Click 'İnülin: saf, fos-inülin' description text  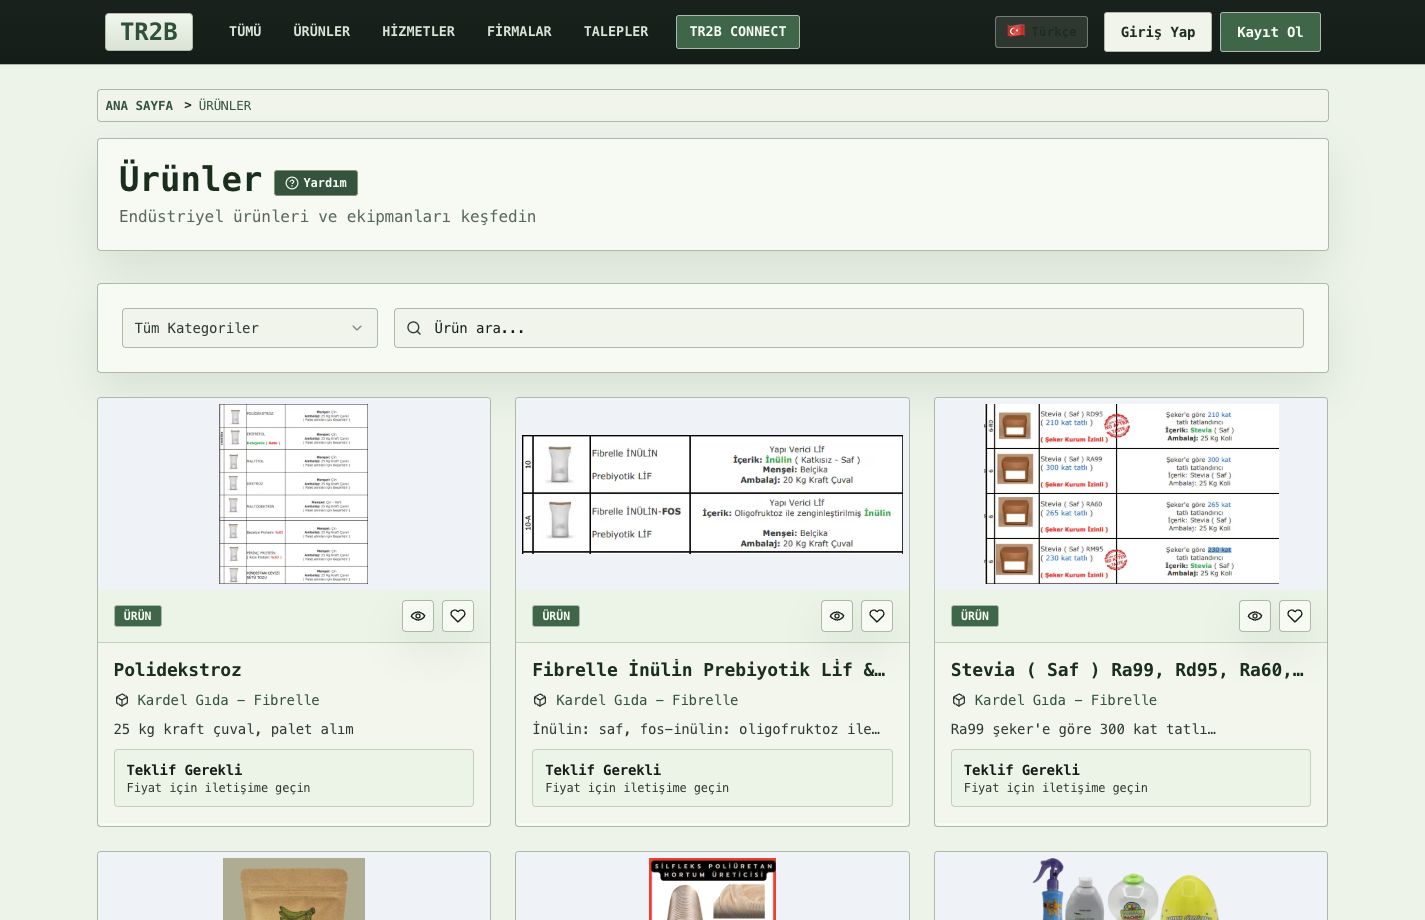(706, 729)
